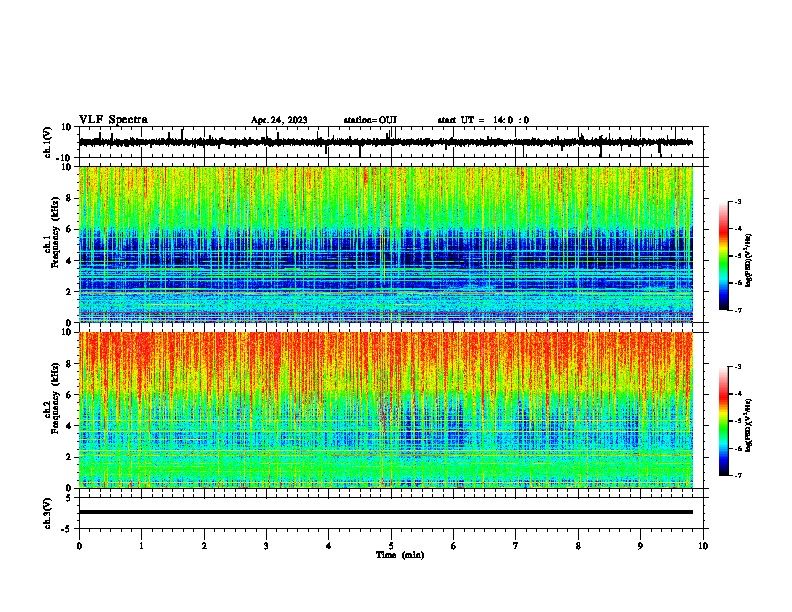Click the ch.2 "Frequency (kHz)" axis label

click(55, 398)
